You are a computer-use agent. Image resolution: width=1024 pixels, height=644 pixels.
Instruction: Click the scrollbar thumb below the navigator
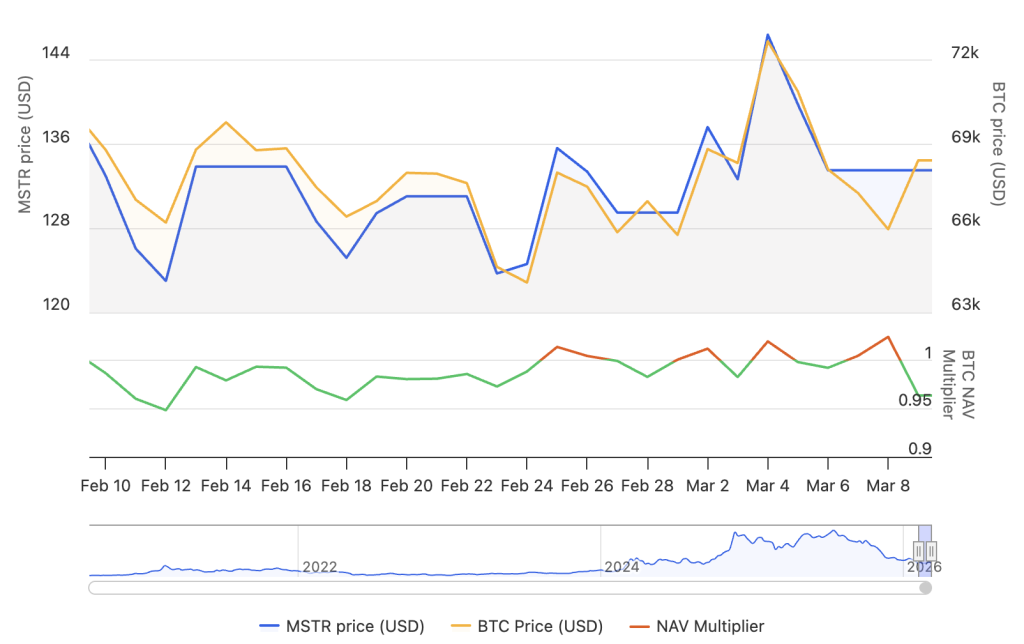[x=925, y=588]
